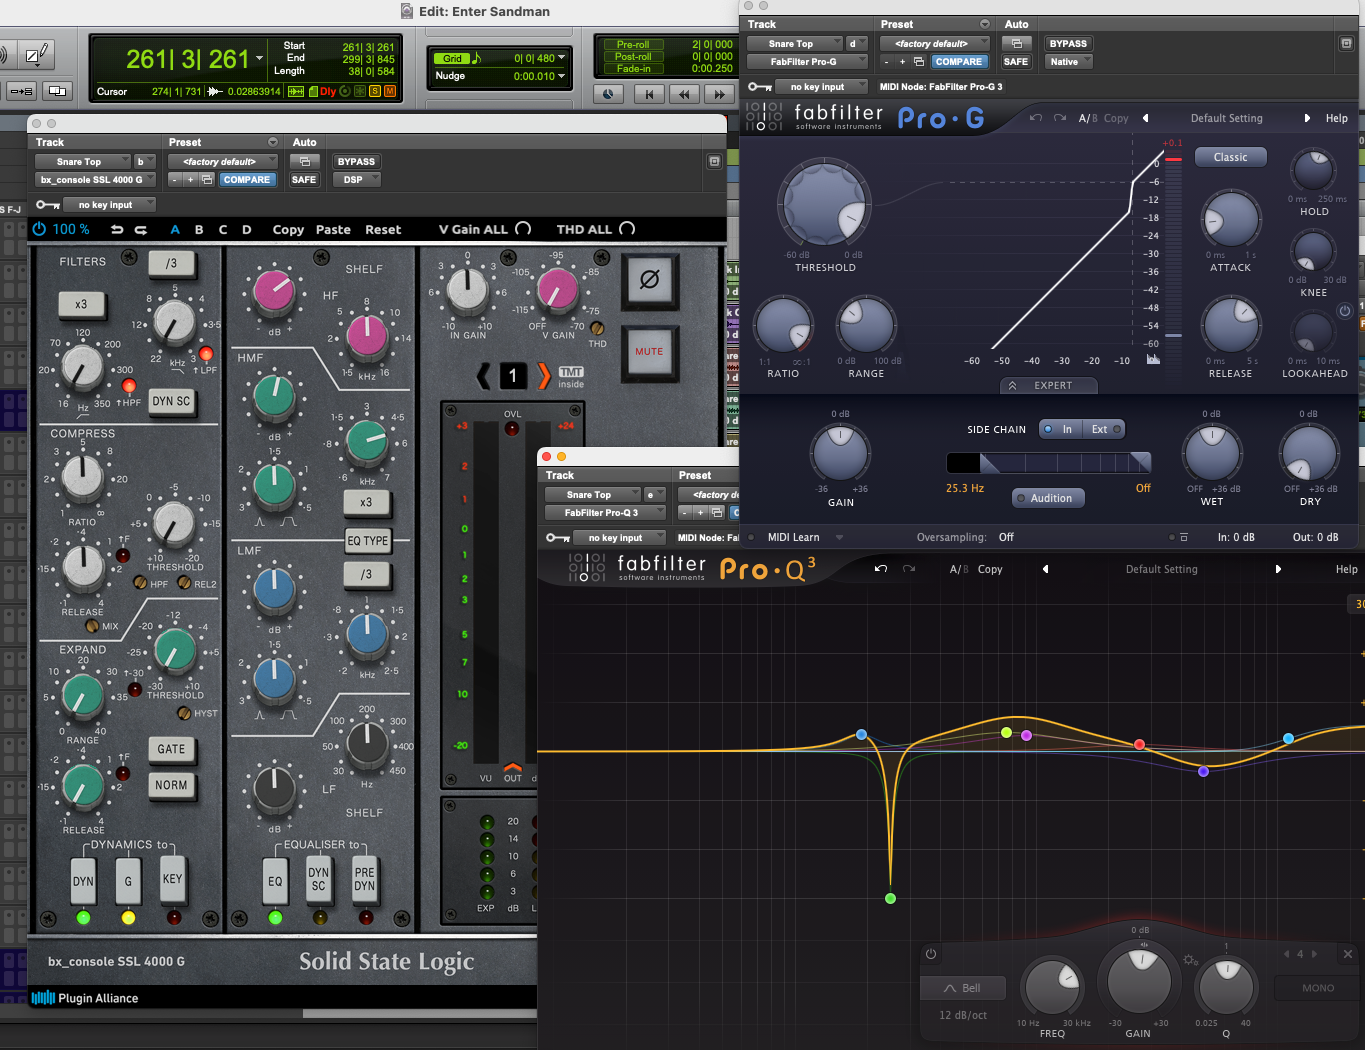The width and height of the screenshot is (1365, 1050).
Task: Go to next preset in Pro-Q 3
Action: (x=1278, y=569)
